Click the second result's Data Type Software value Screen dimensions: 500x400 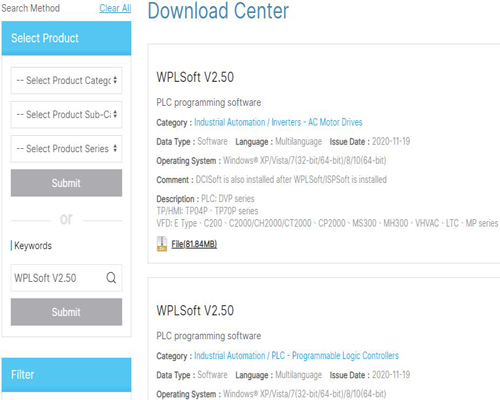(x=212, y=375)
